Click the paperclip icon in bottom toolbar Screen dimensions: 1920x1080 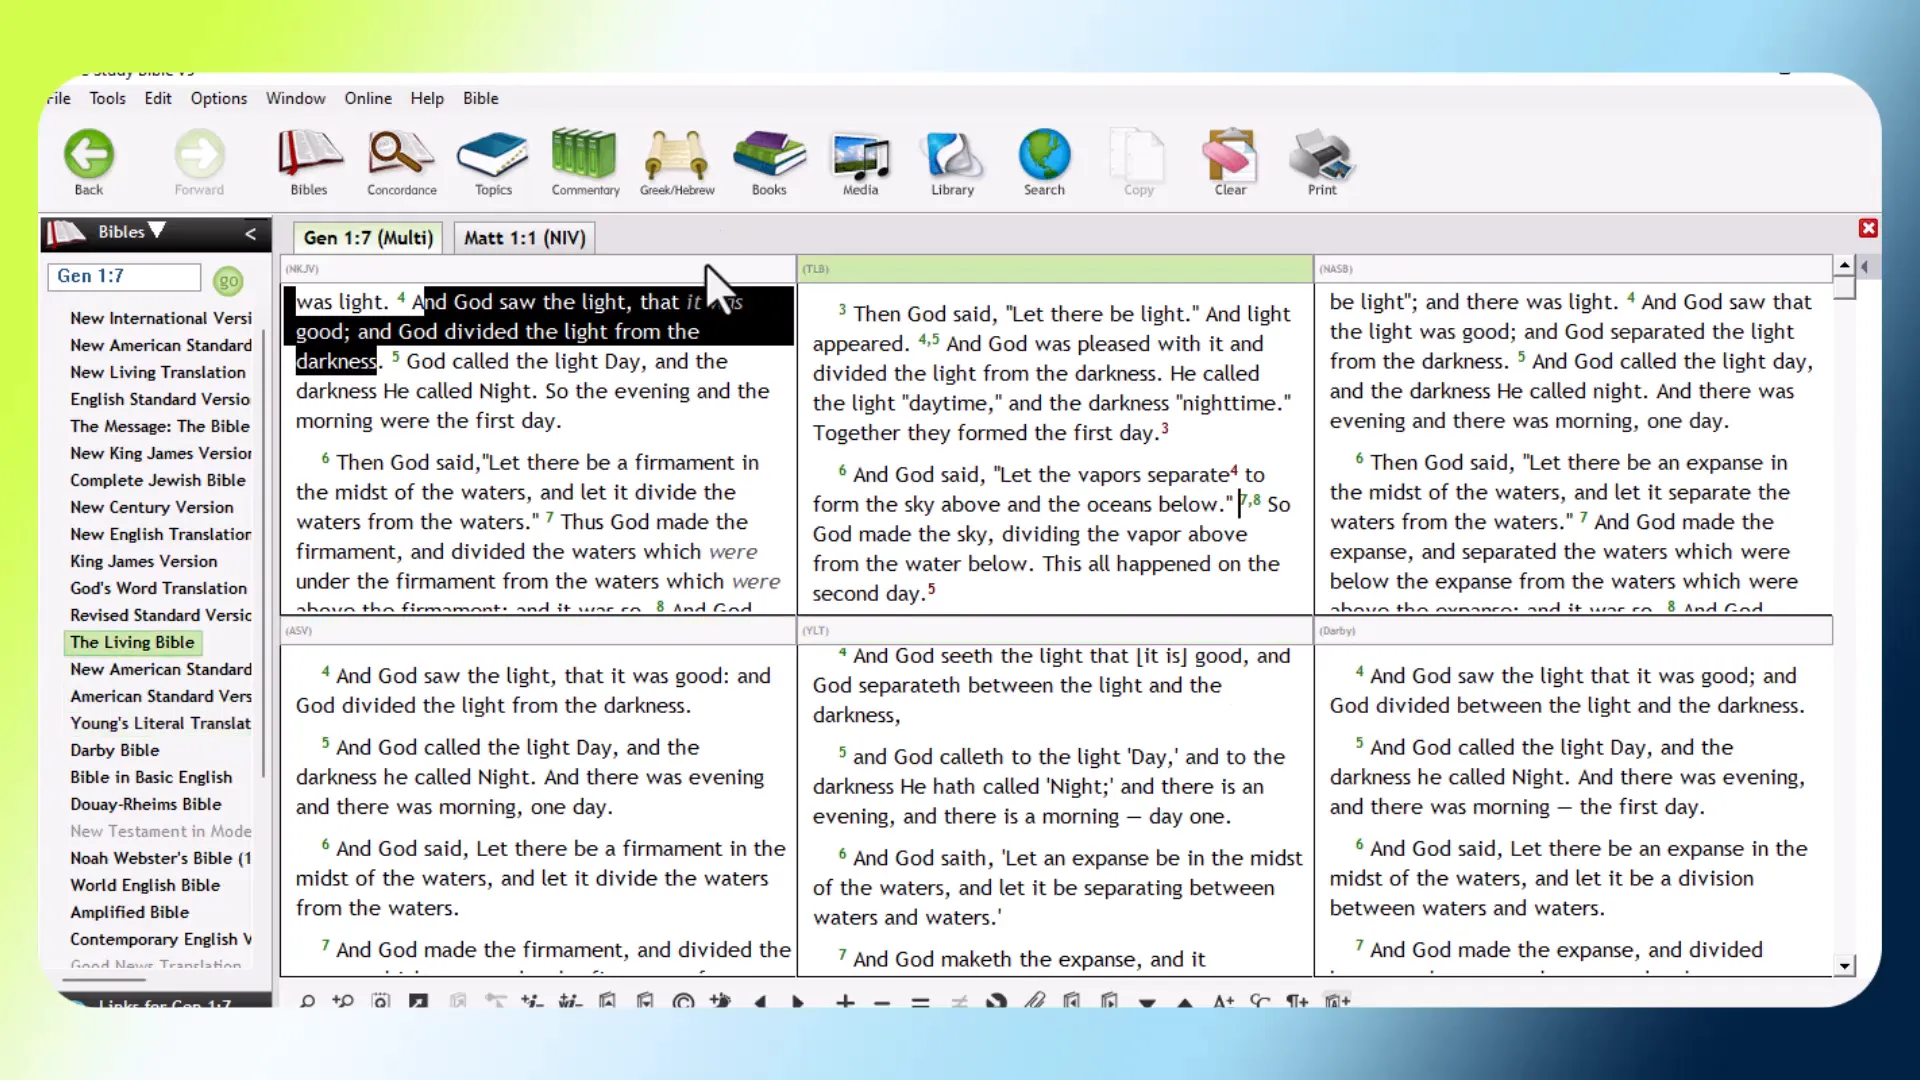(1034, 1000)
